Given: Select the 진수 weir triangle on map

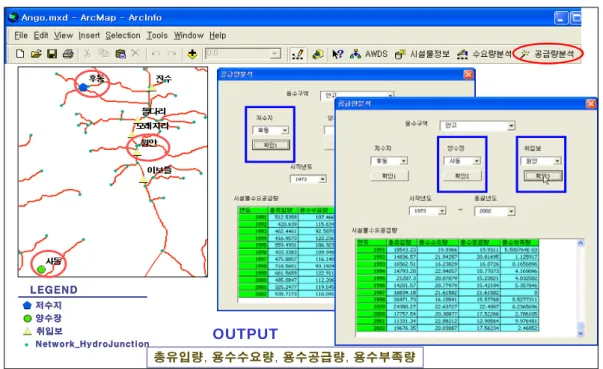Looking at the screenshot, I should tap(152, 88).
